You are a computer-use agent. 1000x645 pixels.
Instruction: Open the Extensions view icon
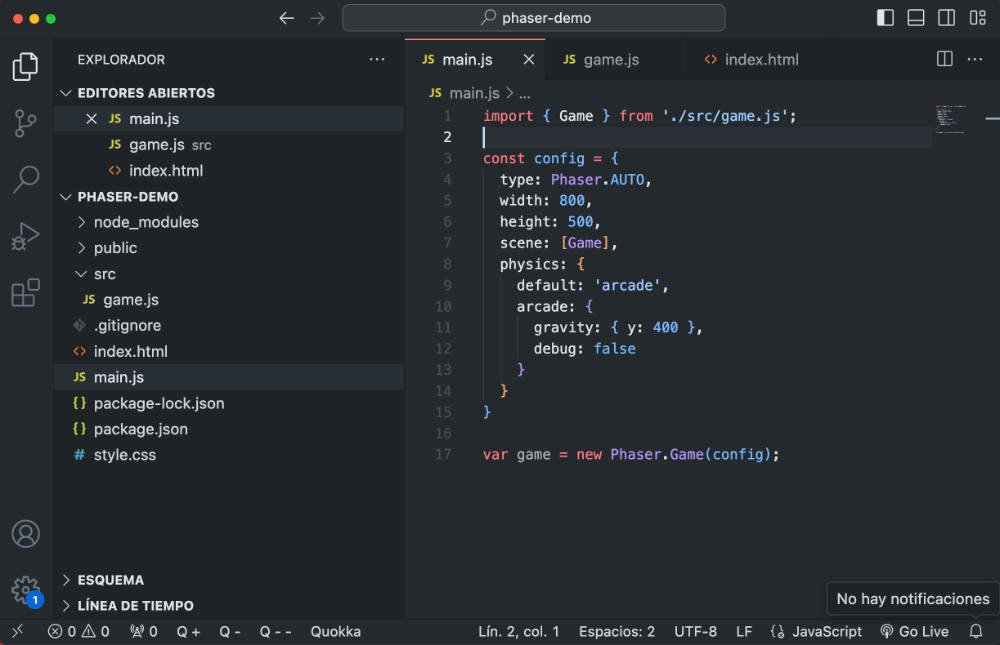[26, 293]
